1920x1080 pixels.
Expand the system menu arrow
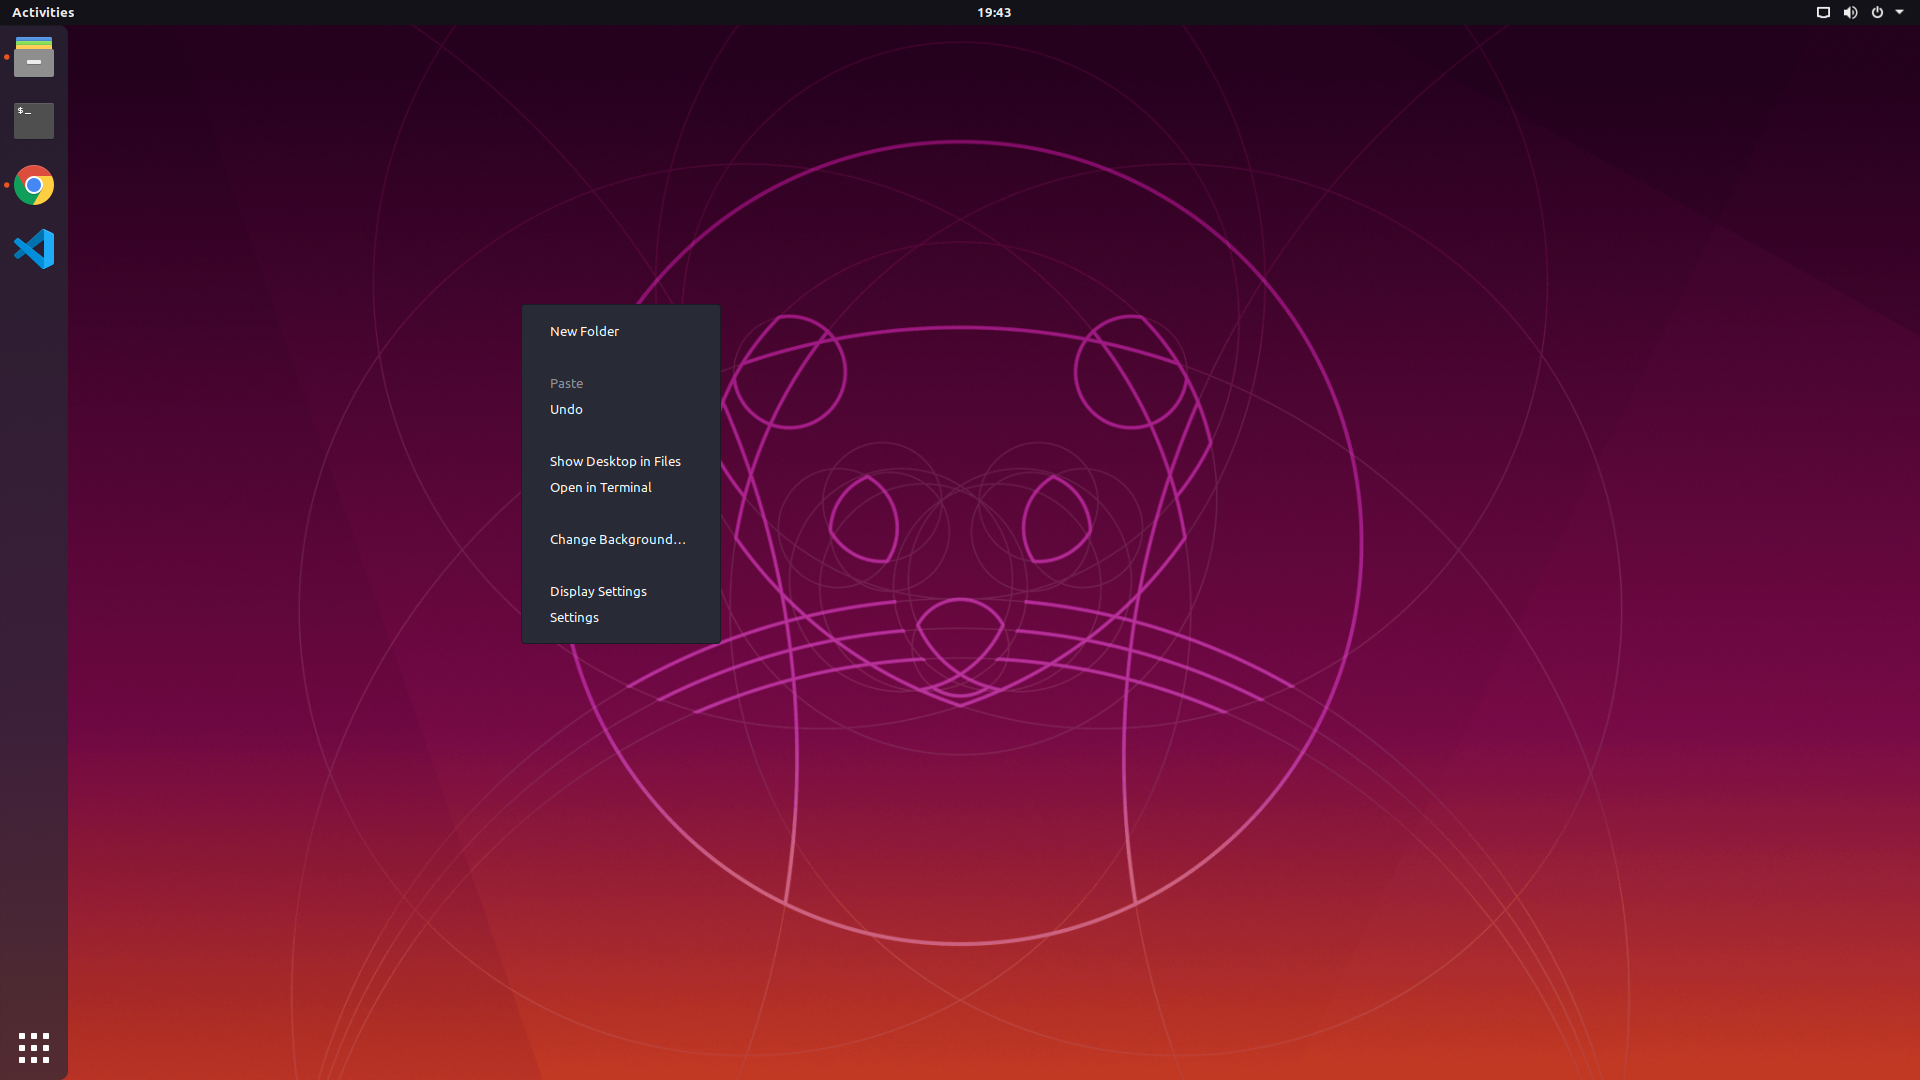coord(1899,13)
